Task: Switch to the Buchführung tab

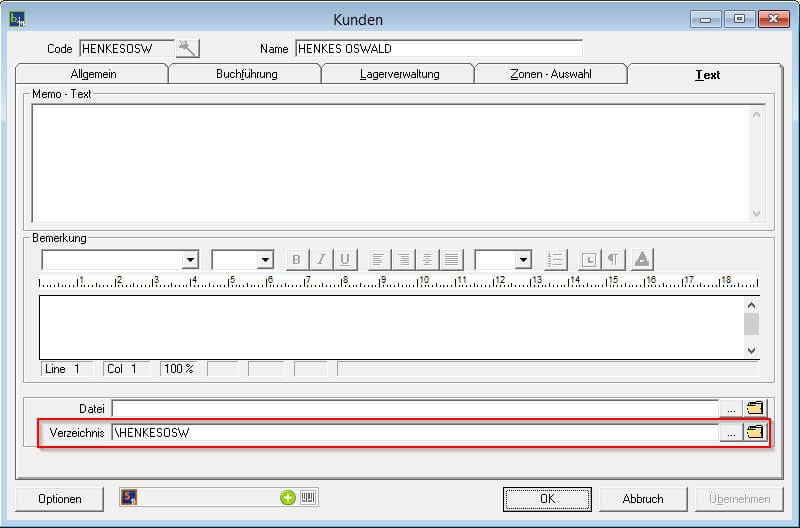Action: tap(246, 74)
